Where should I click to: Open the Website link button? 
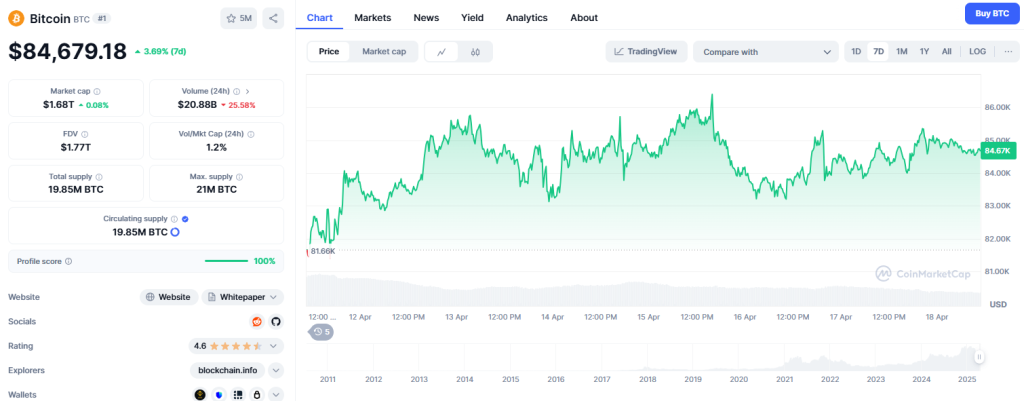tap(169, 297)
